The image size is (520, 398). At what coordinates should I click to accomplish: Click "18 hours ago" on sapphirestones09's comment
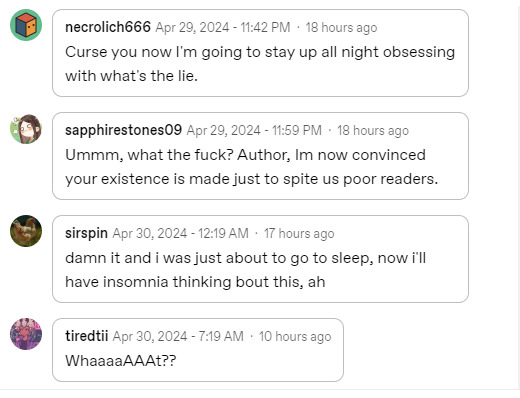coord(373,130)
